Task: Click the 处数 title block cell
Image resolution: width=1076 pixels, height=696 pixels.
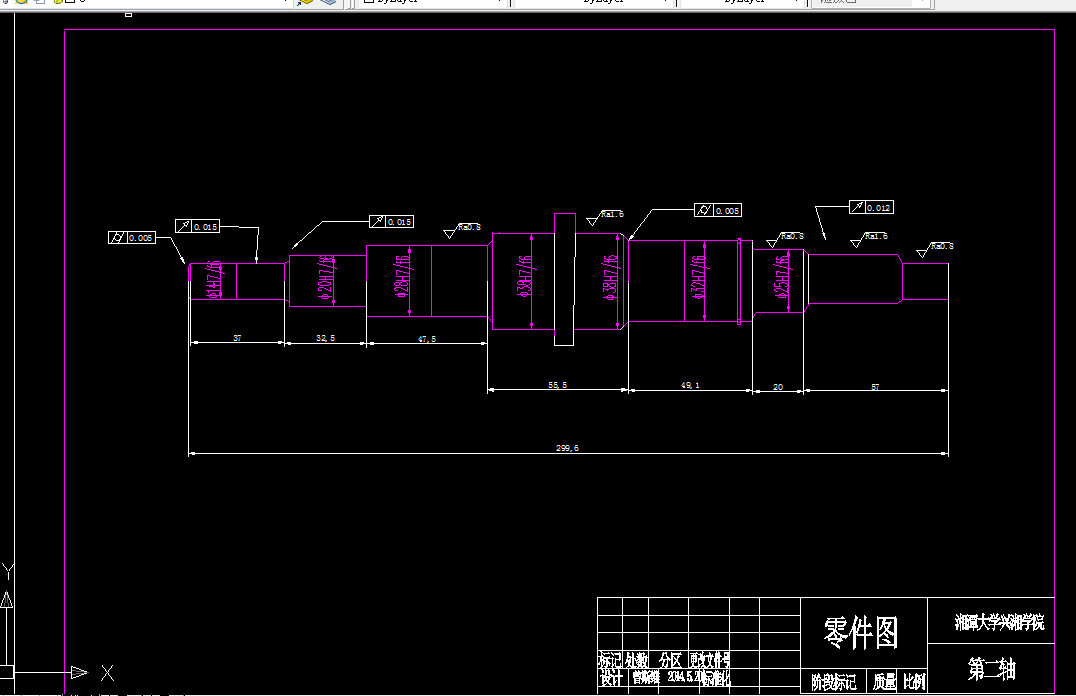Action: tap(636, 660)
